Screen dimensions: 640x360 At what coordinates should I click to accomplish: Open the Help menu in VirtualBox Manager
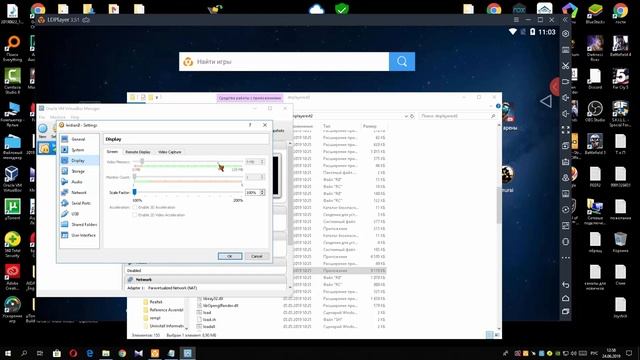(75, 117)
